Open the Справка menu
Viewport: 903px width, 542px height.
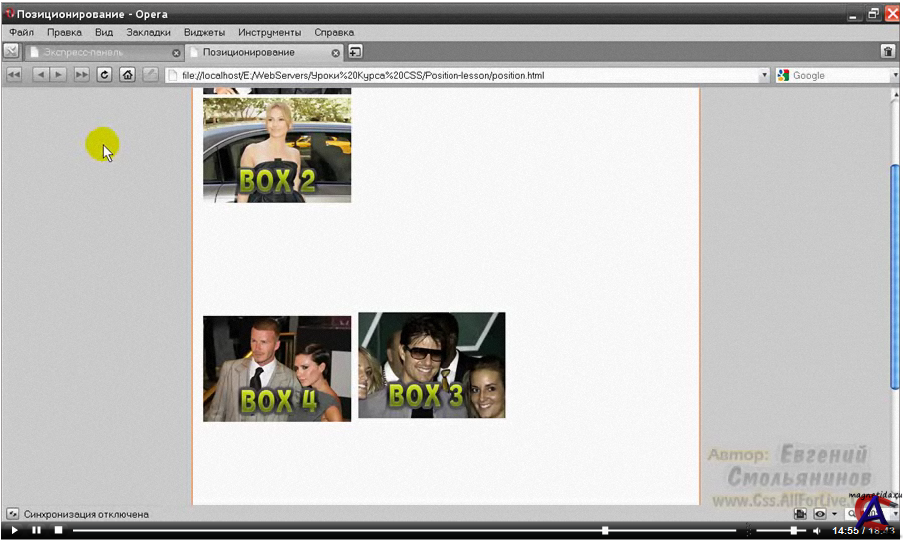coord(334,32)
